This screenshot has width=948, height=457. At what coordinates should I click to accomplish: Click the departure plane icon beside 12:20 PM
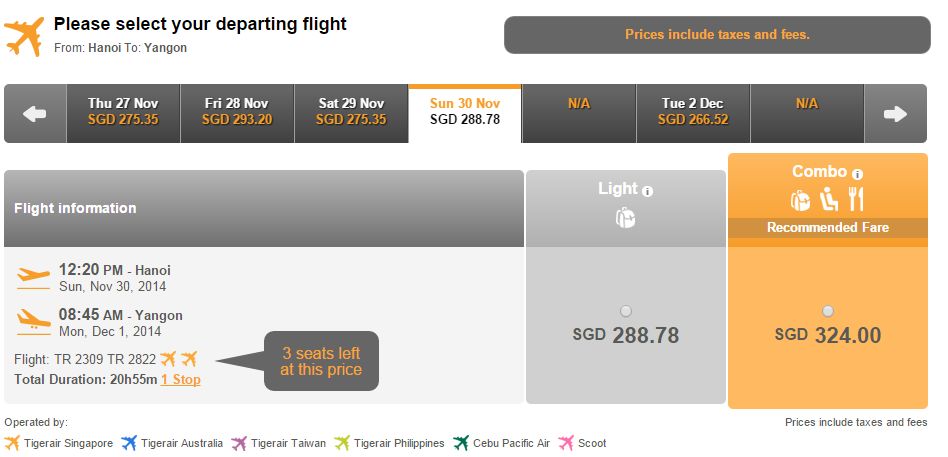point(33,278)
